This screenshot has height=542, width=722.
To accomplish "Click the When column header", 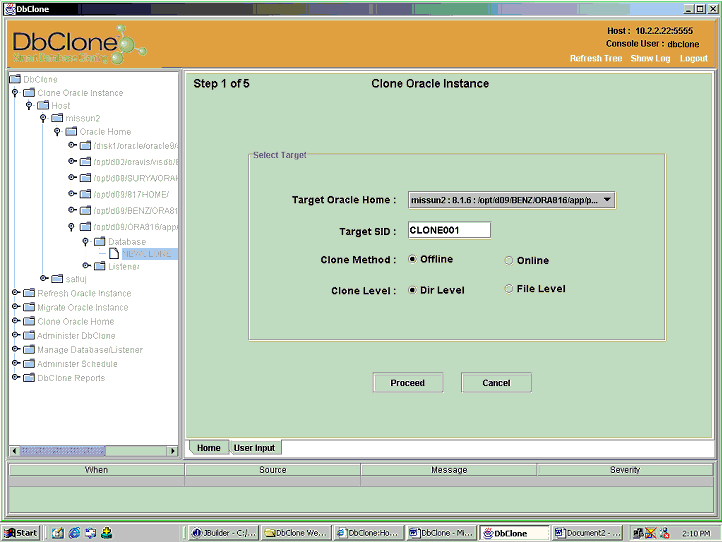I will (x=96, y=470).
